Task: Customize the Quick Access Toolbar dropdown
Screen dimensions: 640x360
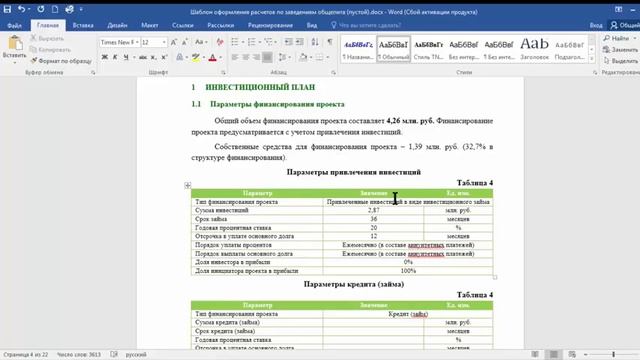Action: [81, 9]
